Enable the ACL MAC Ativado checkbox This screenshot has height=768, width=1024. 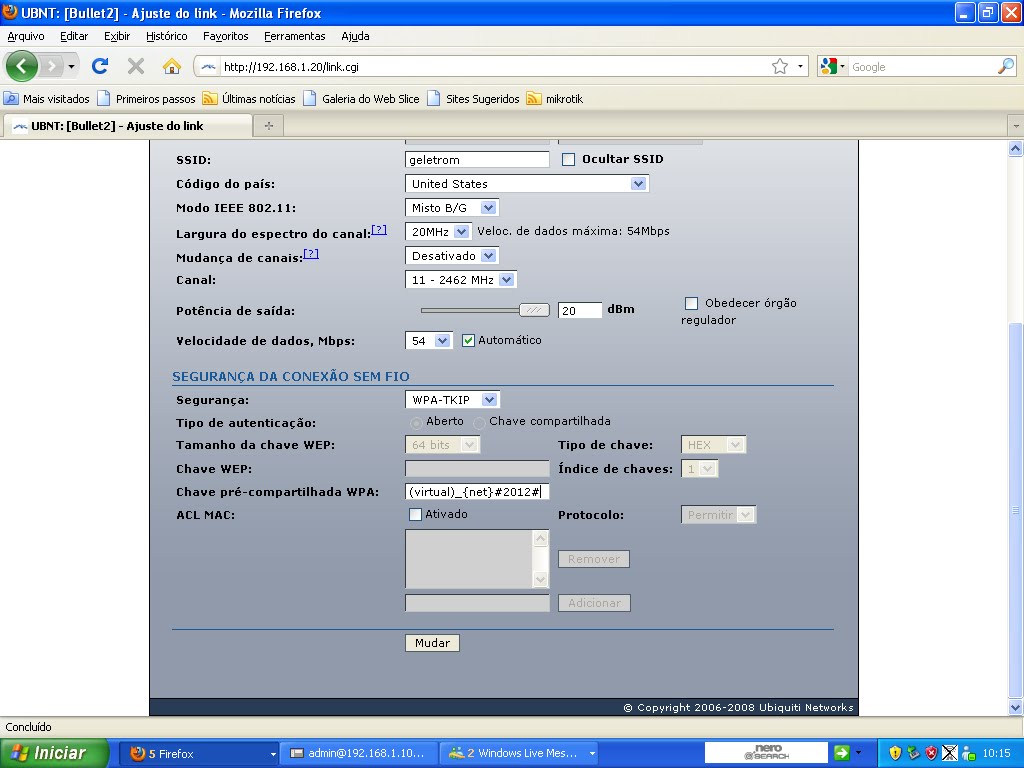tap(415, 515)
